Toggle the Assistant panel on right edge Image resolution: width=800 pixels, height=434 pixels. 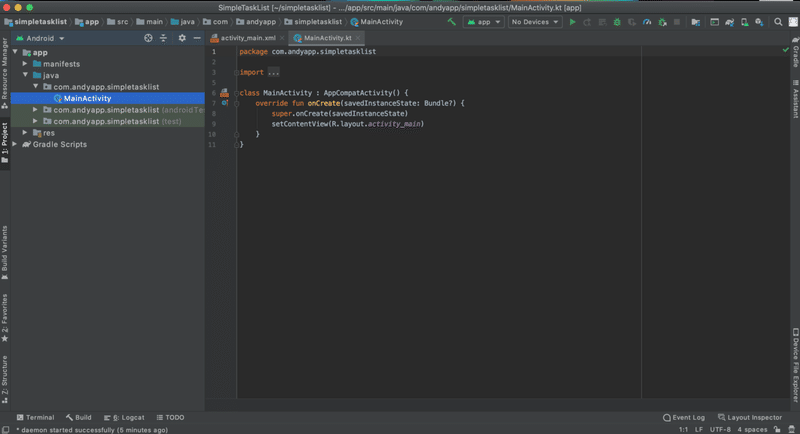pos(795,99)
